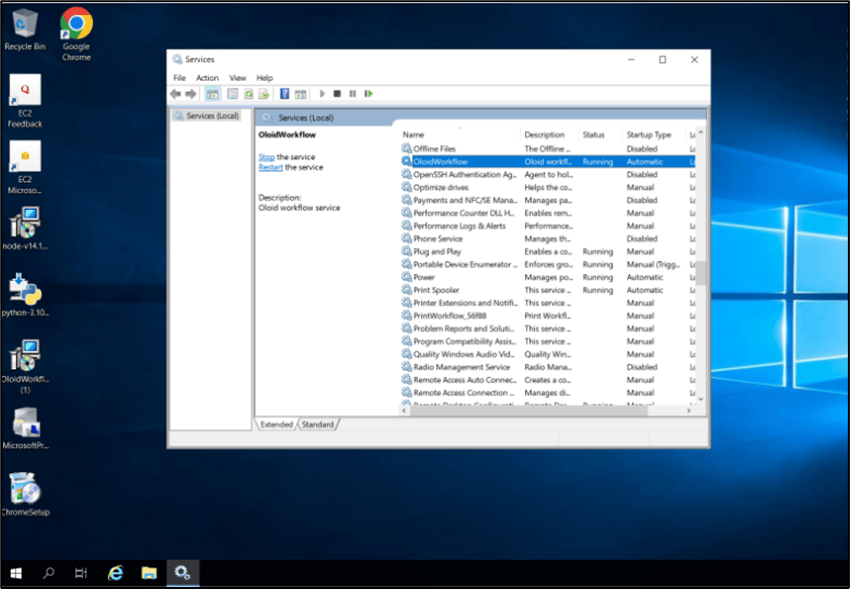
Task: Open the Google Chrome desktop shortcut
Action: pyautogui.click(x=76, y=34)
